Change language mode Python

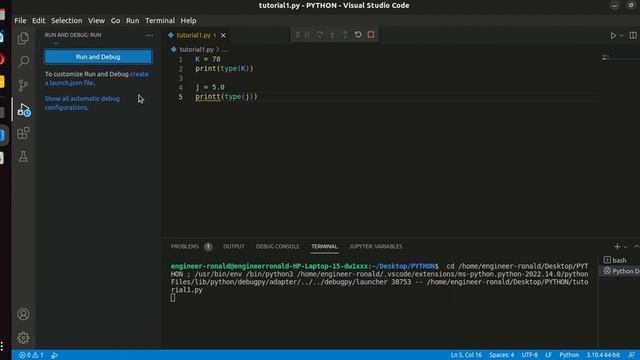point(569,355)
